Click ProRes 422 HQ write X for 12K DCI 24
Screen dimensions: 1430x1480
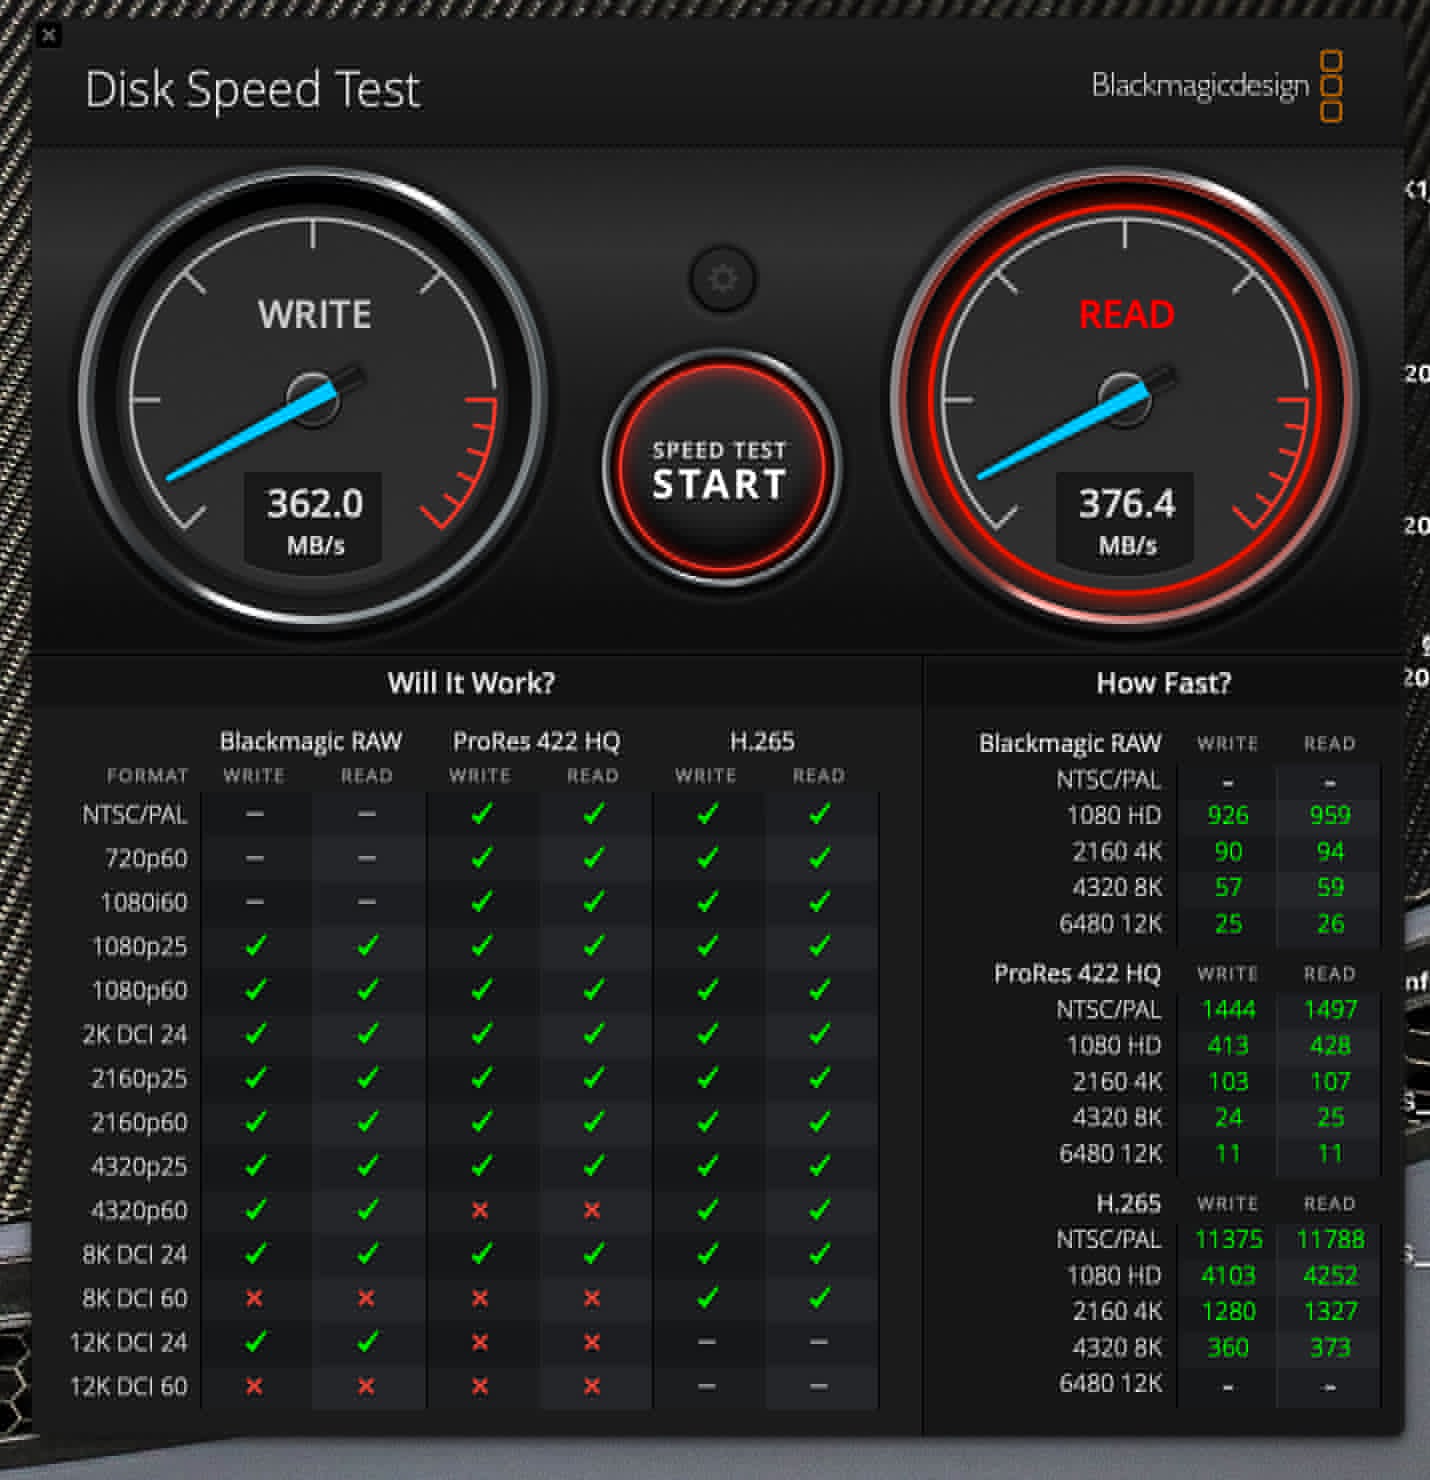click(480, 1342)
